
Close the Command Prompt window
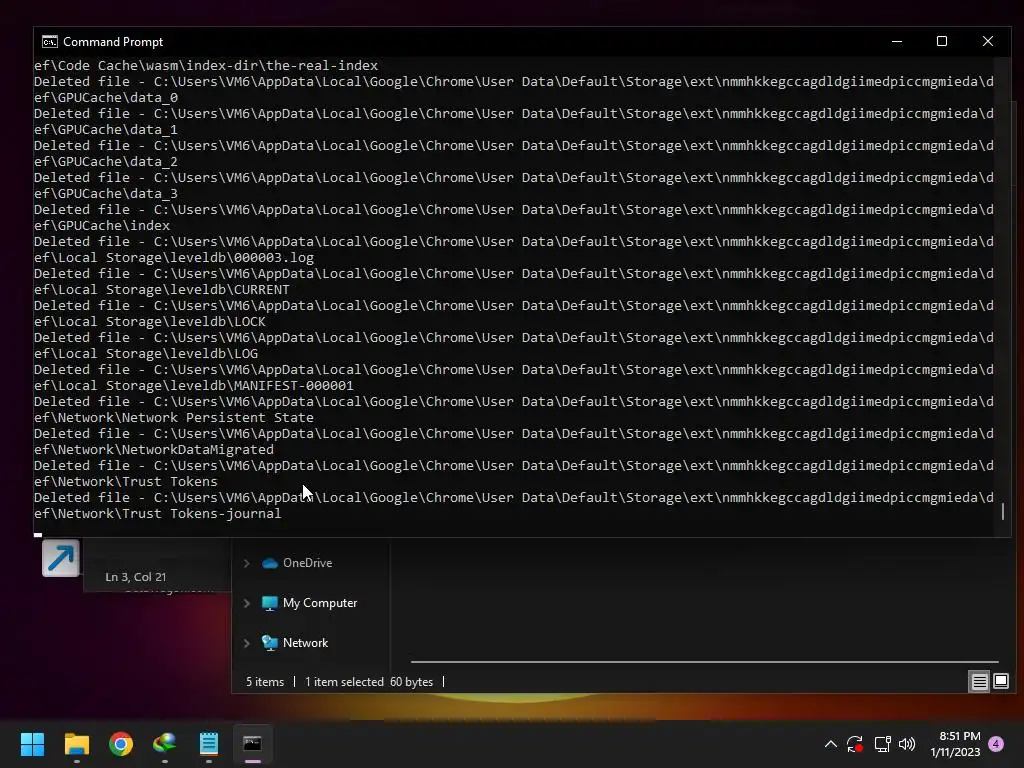[987, 41]
